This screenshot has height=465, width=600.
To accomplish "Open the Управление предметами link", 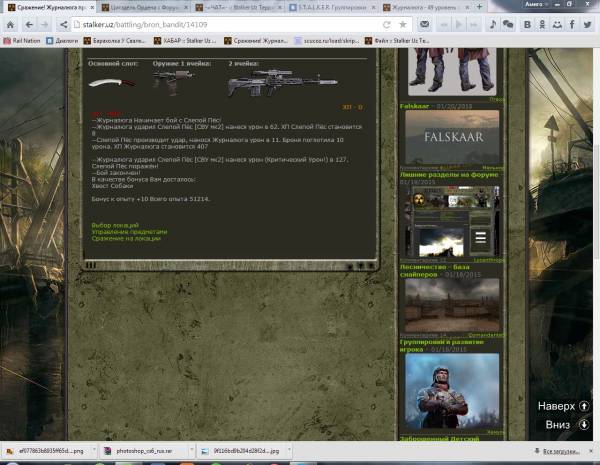I will point(129,232).
